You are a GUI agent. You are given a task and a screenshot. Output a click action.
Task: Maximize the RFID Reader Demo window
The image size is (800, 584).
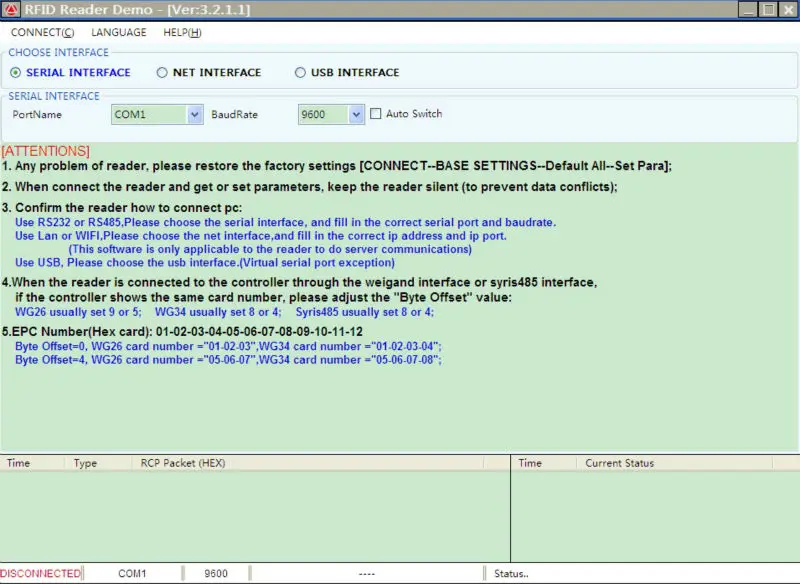point(768,10)
